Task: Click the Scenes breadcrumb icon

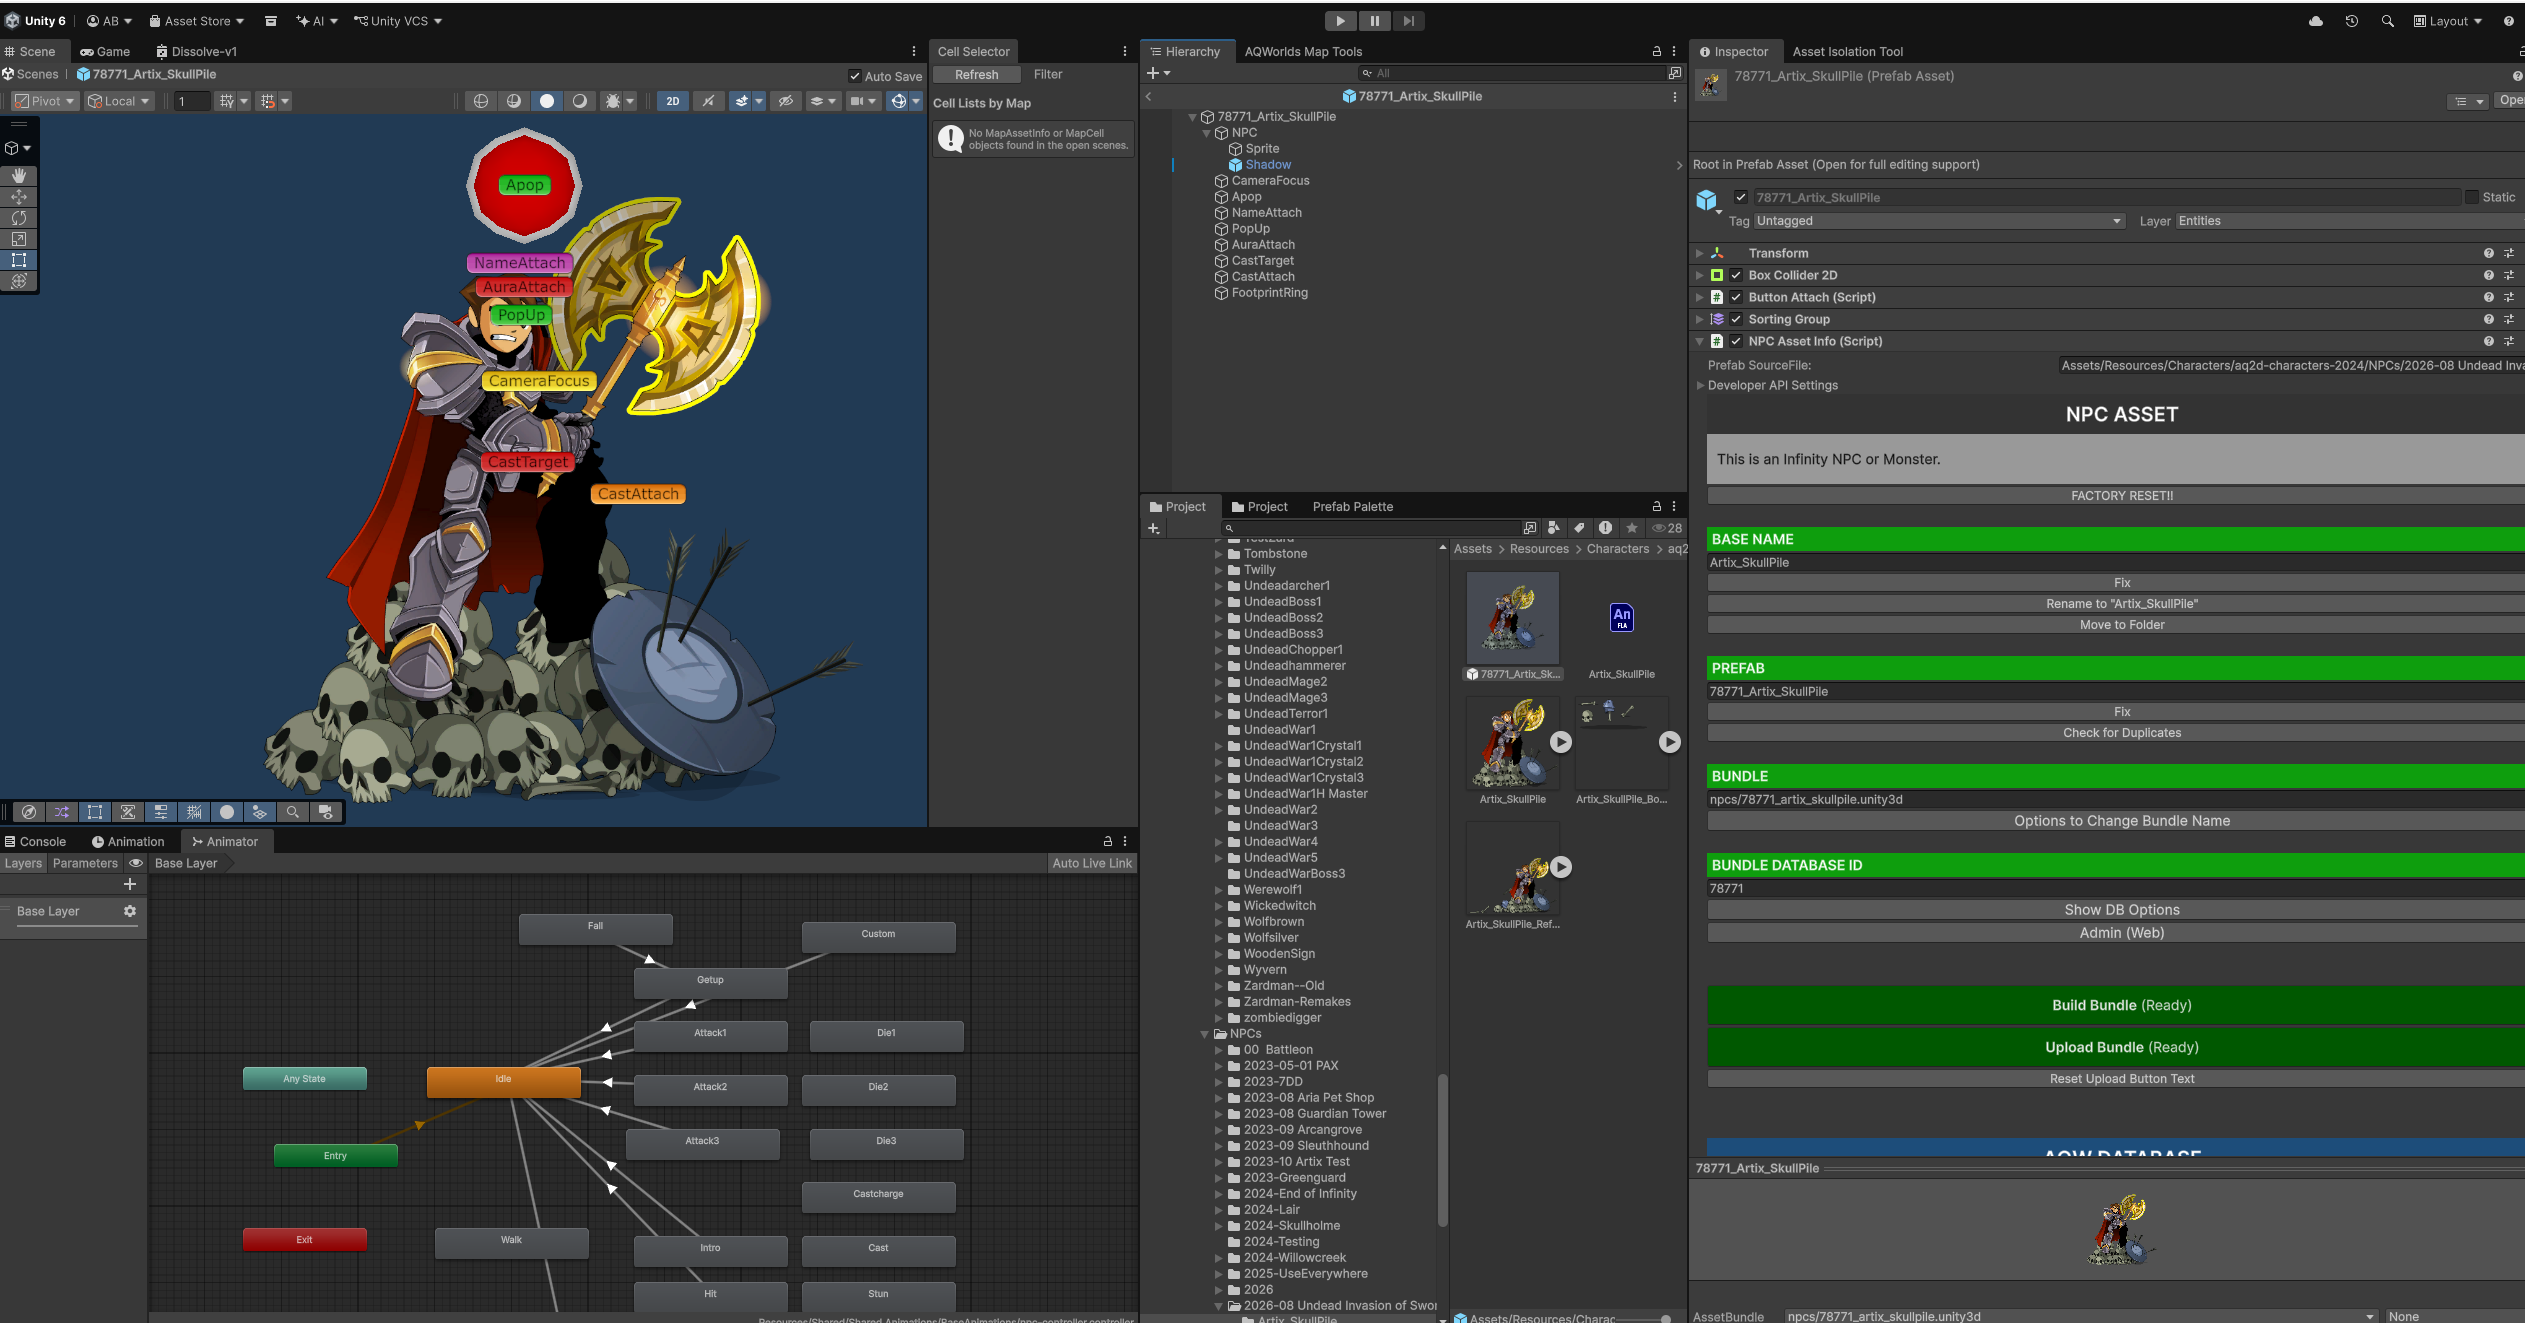Action: [8, 74]
